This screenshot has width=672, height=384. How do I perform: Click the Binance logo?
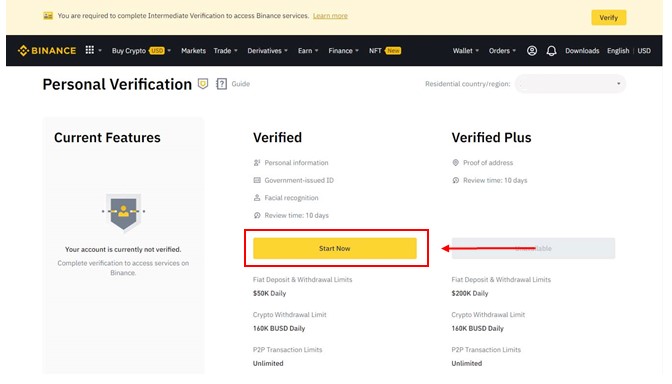point(47,51)
